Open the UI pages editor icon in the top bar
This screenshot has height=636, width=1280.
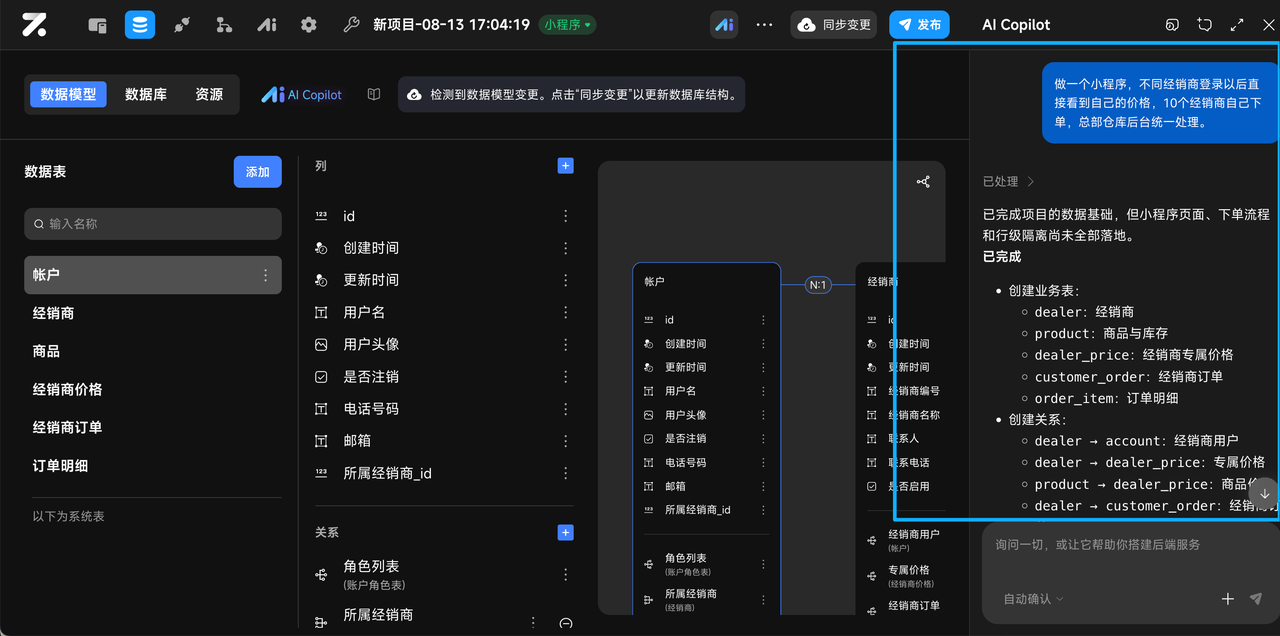pos(97,25)
